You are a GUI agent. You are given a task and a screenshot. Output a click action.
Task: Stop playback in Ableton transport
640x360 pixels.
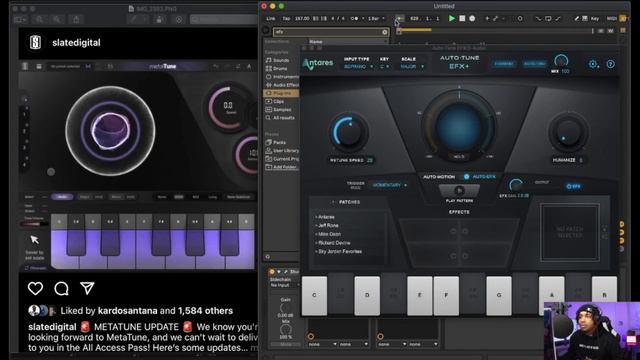462,18
